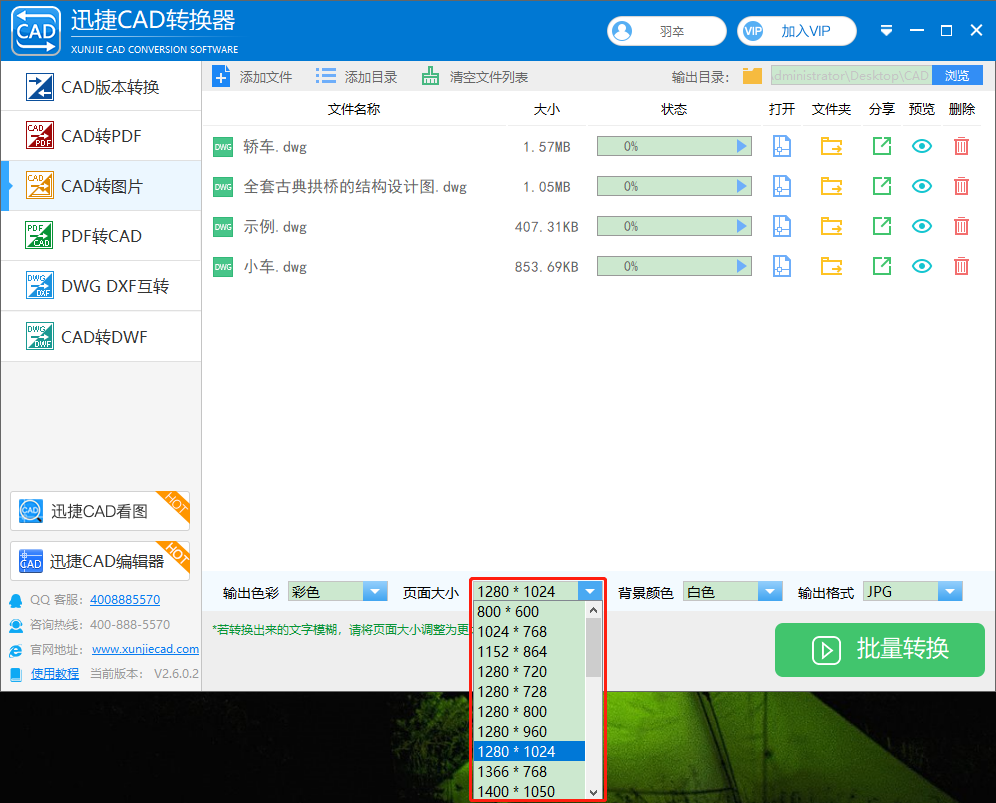
Task: Click the 浏览 browse button
Action: click(x=957, y=76)
